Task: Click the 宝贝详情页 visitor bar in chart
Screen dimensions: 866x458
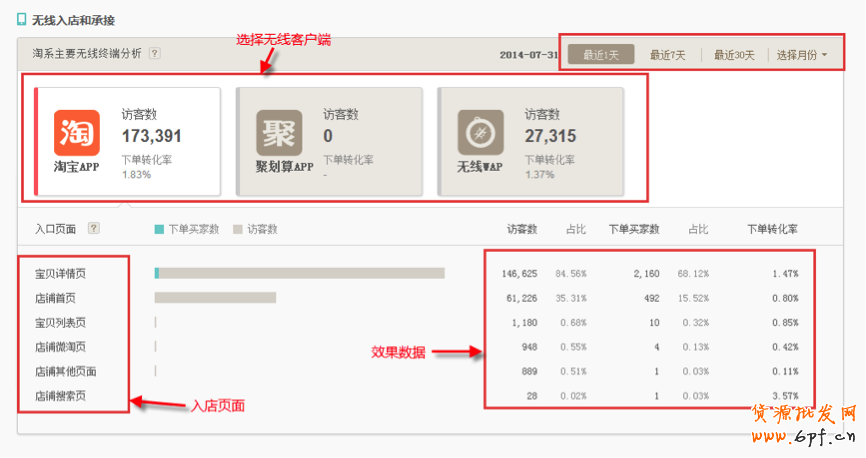Action: pos(300,273)
